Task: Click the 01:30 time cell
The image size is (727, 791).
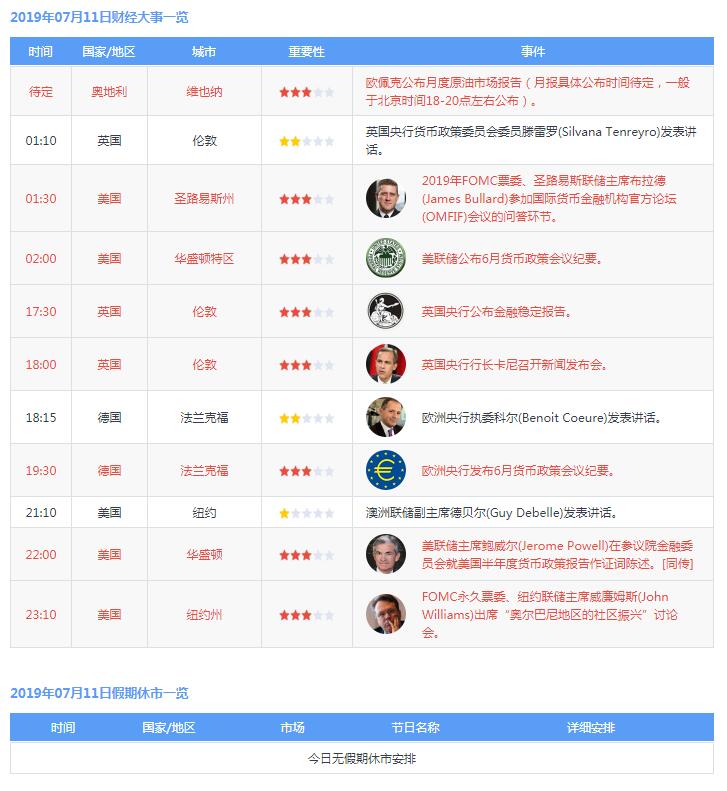Action: (x=41, y=198)
